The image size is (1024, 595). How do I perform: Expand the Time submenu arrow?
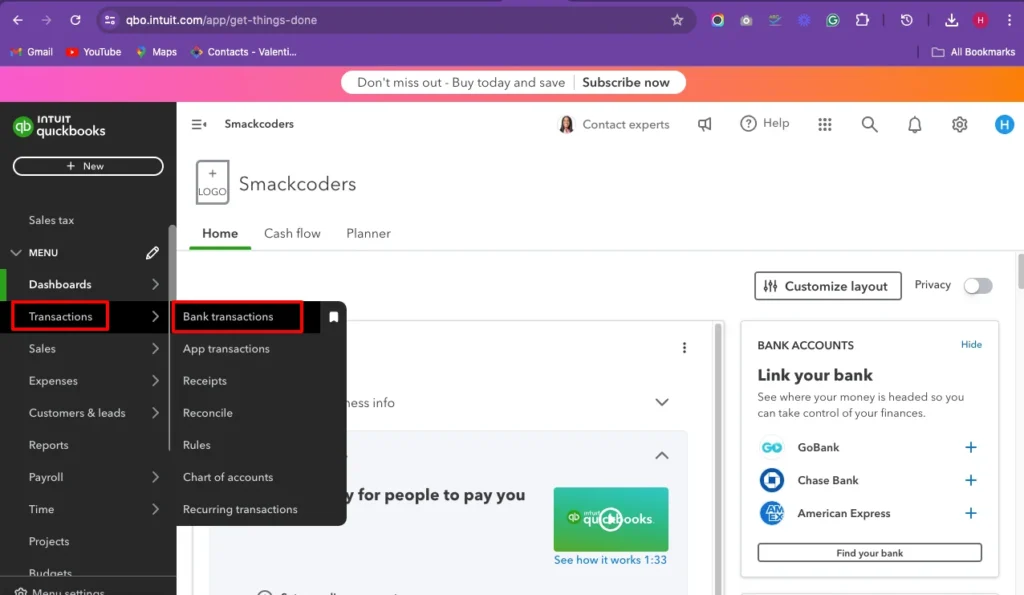coord(155,509)
